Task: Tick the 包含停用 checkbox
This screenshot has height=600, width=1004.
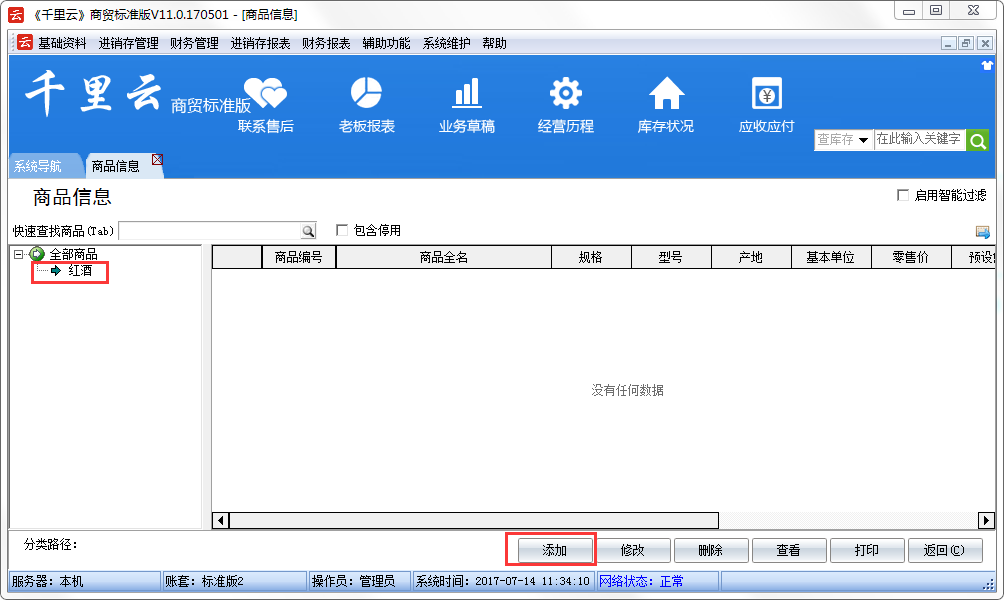Action: point(342,230)
